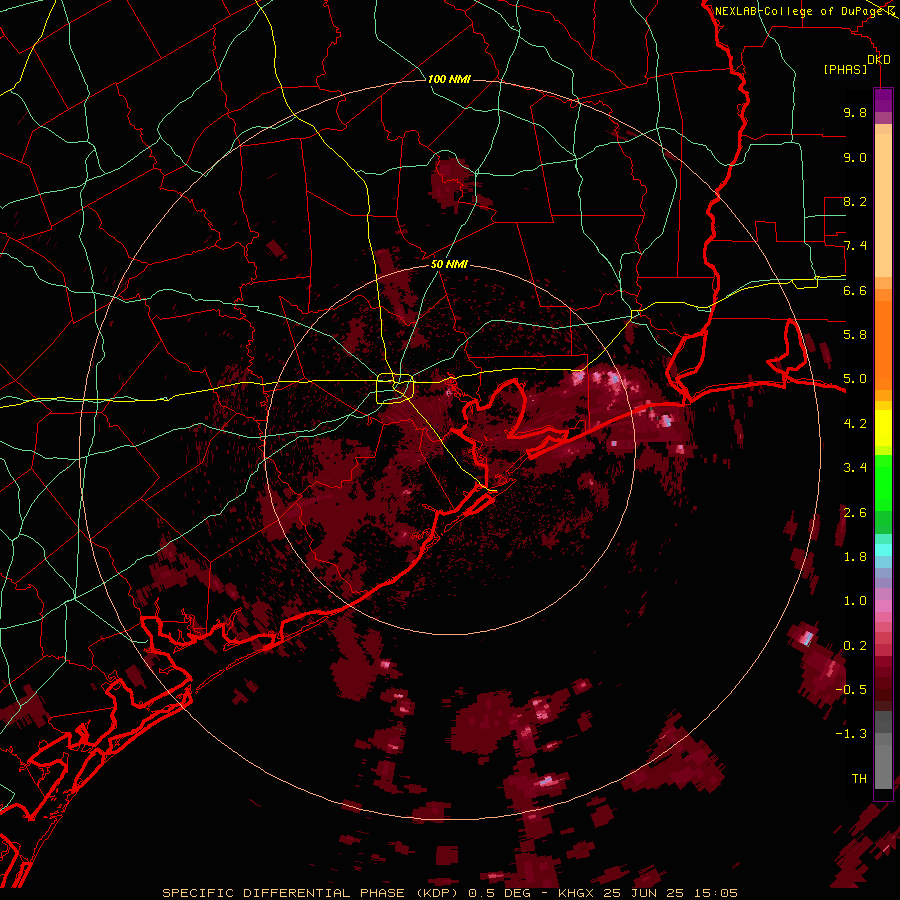The height and width of the screenshot is (900, 900).
Task: Click the 9.0 value on the color scale
Action: (855, 157)
